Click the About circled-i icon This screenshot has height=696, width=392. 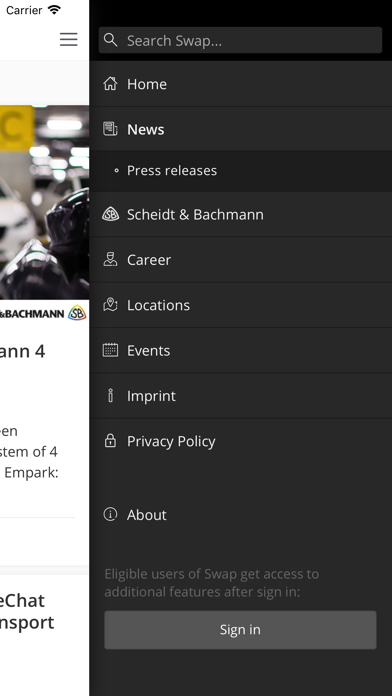coord(110,514)
